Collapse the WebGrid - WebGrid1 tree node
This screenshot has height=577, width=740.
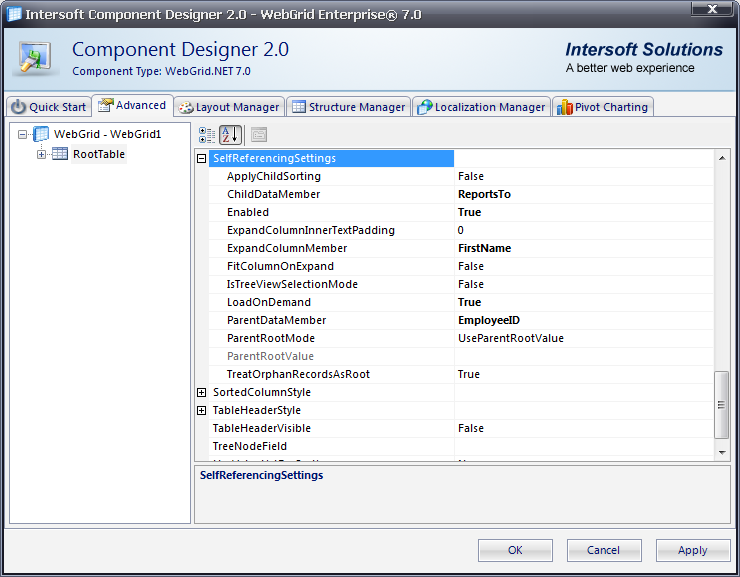22,135
